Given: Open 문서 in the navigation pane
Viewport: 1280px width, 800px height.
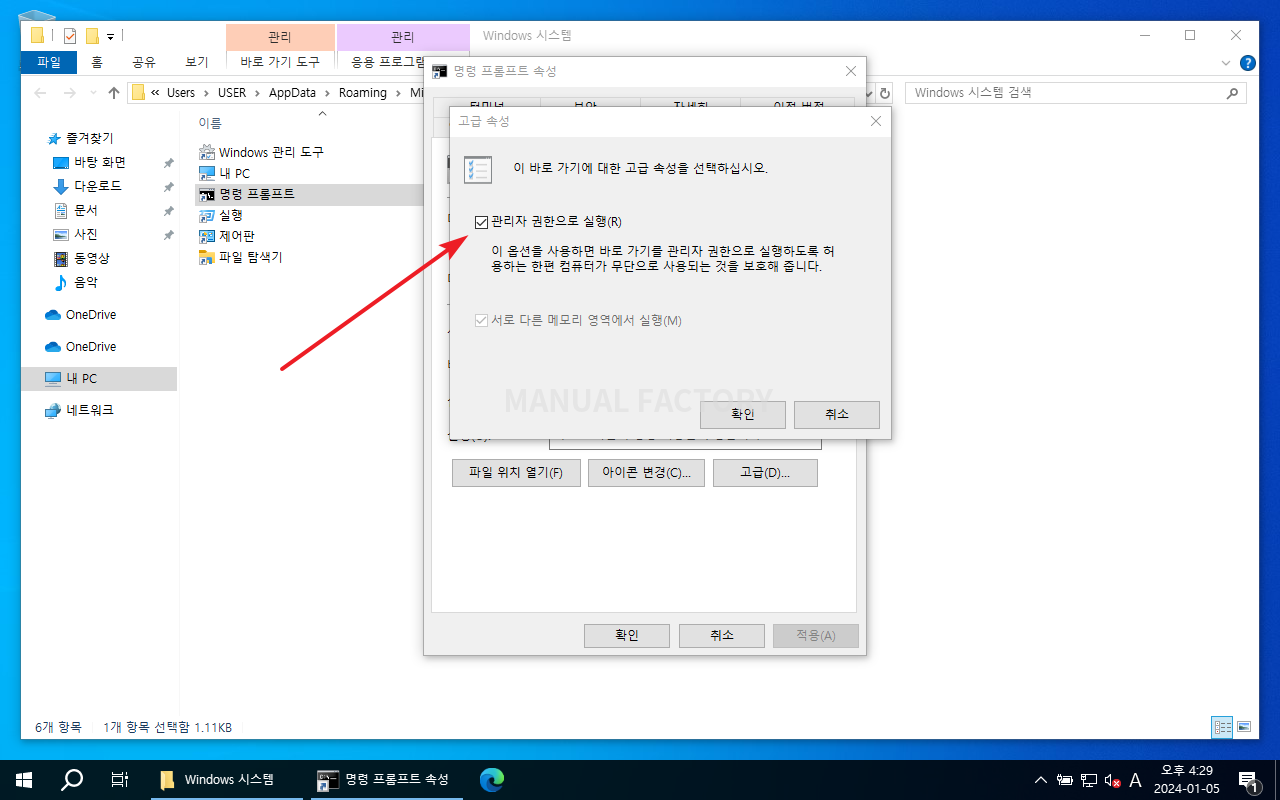Looking at the screenshot, I should click(86, 210).
